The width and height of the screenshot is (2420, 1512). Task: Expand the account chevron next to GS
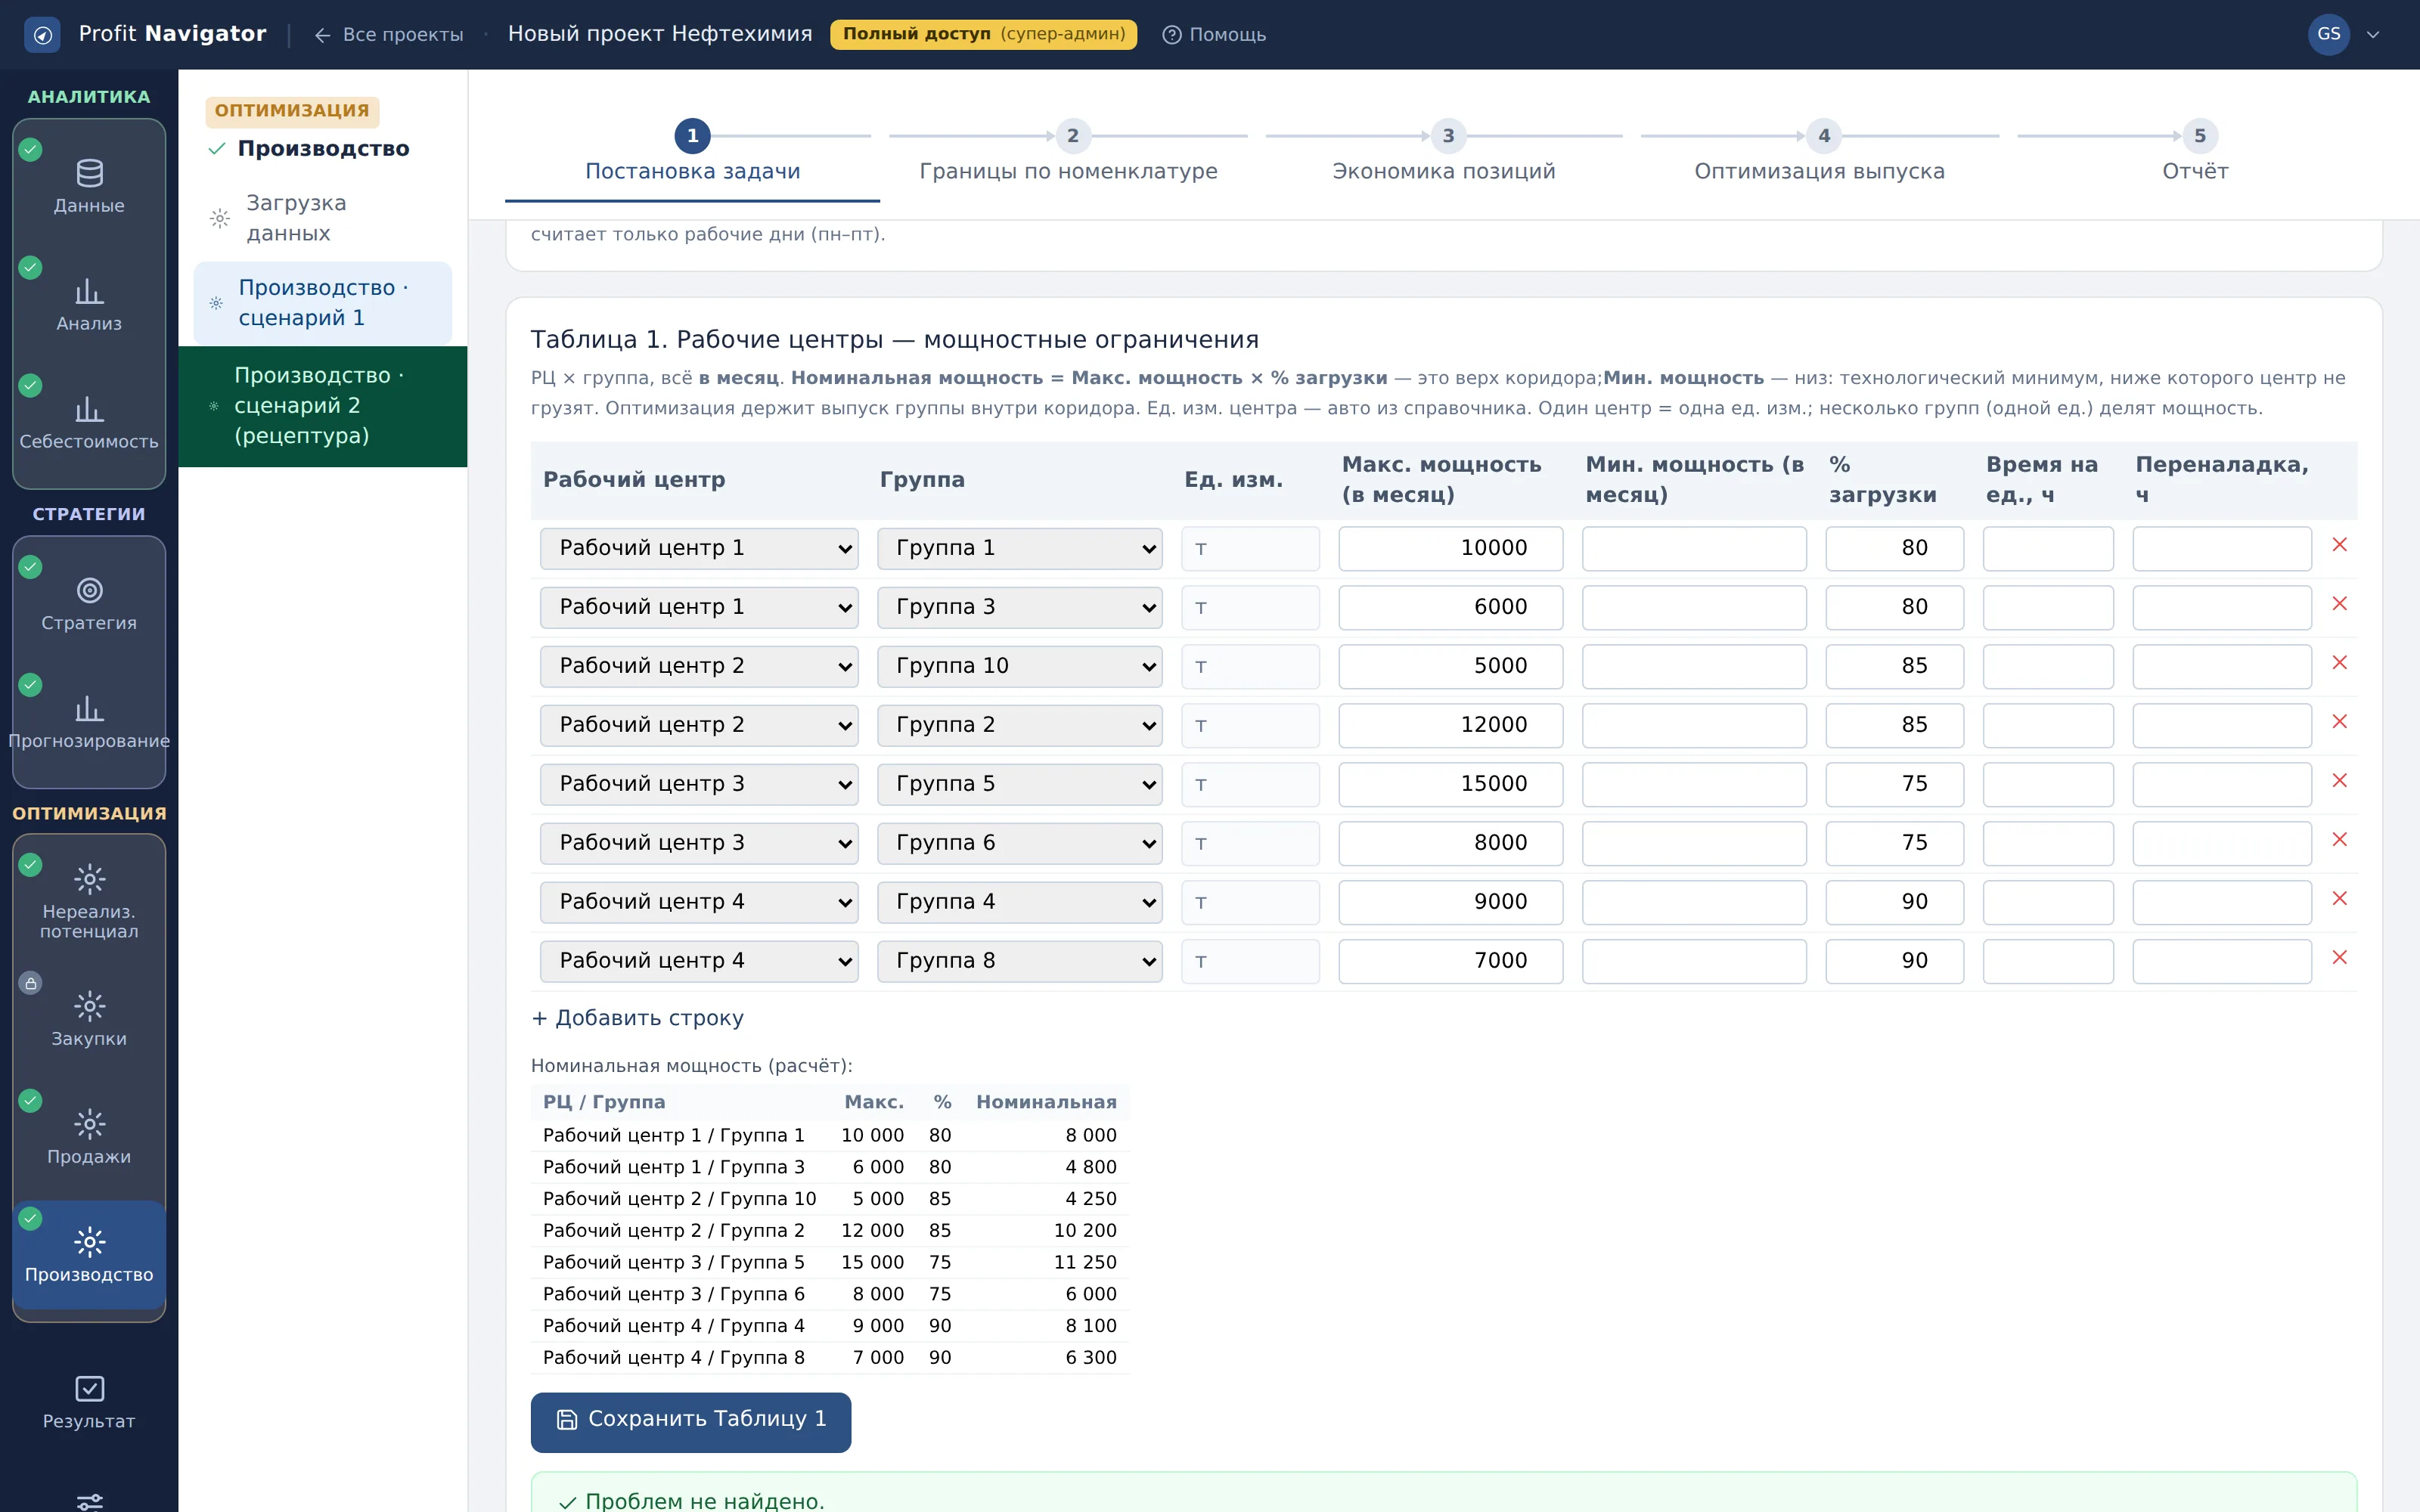2372,35
